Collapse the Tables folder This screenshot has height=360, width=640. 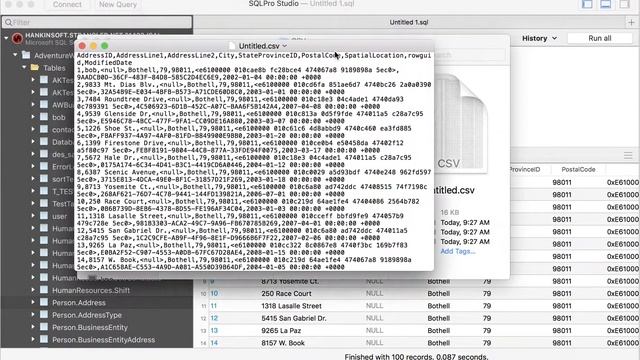24,67
